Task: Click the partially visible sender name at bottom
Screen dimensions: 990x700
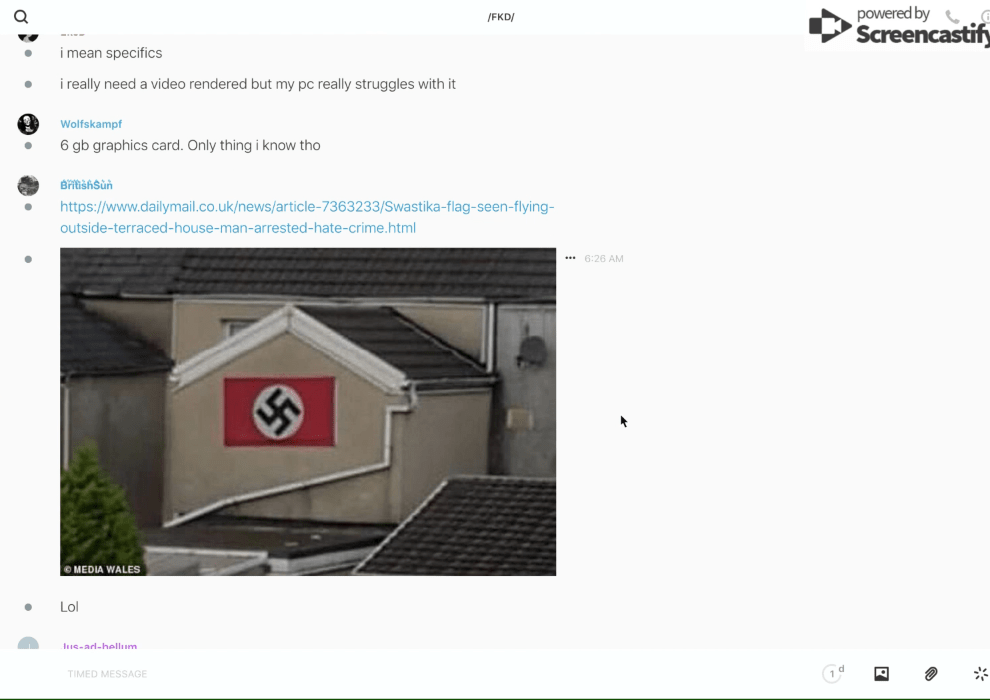Action: [x=99, y=646]
